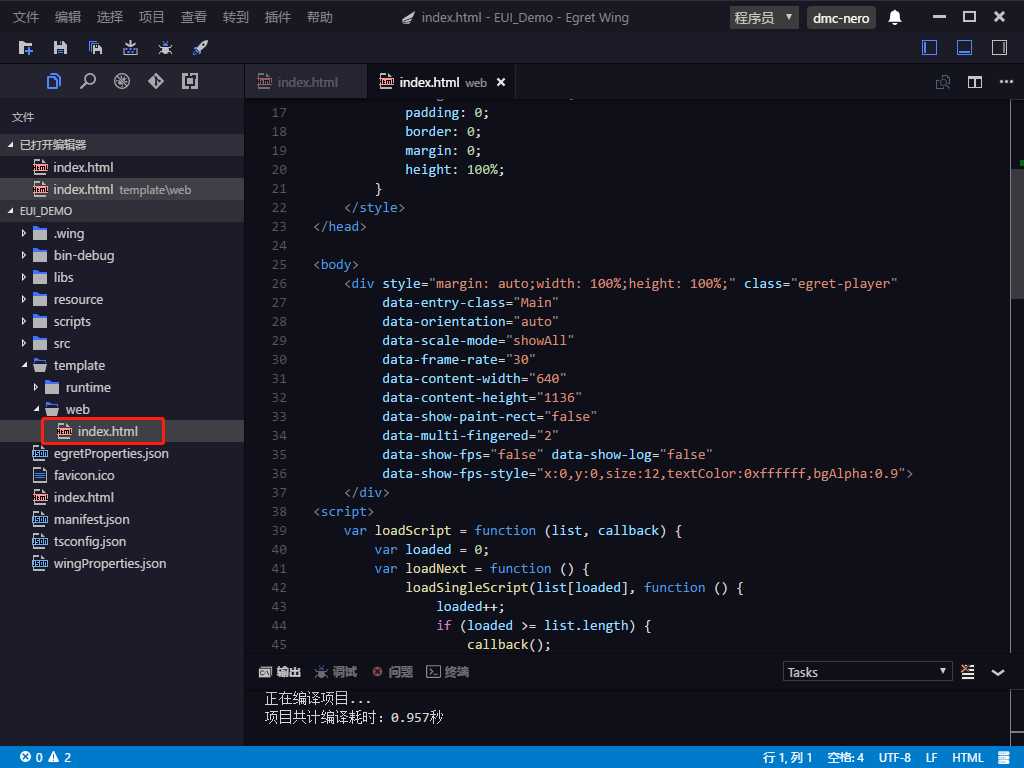The image size is (1024, 768).
Task: Switch to the 问题 panel tab
Action: [392, 672]
